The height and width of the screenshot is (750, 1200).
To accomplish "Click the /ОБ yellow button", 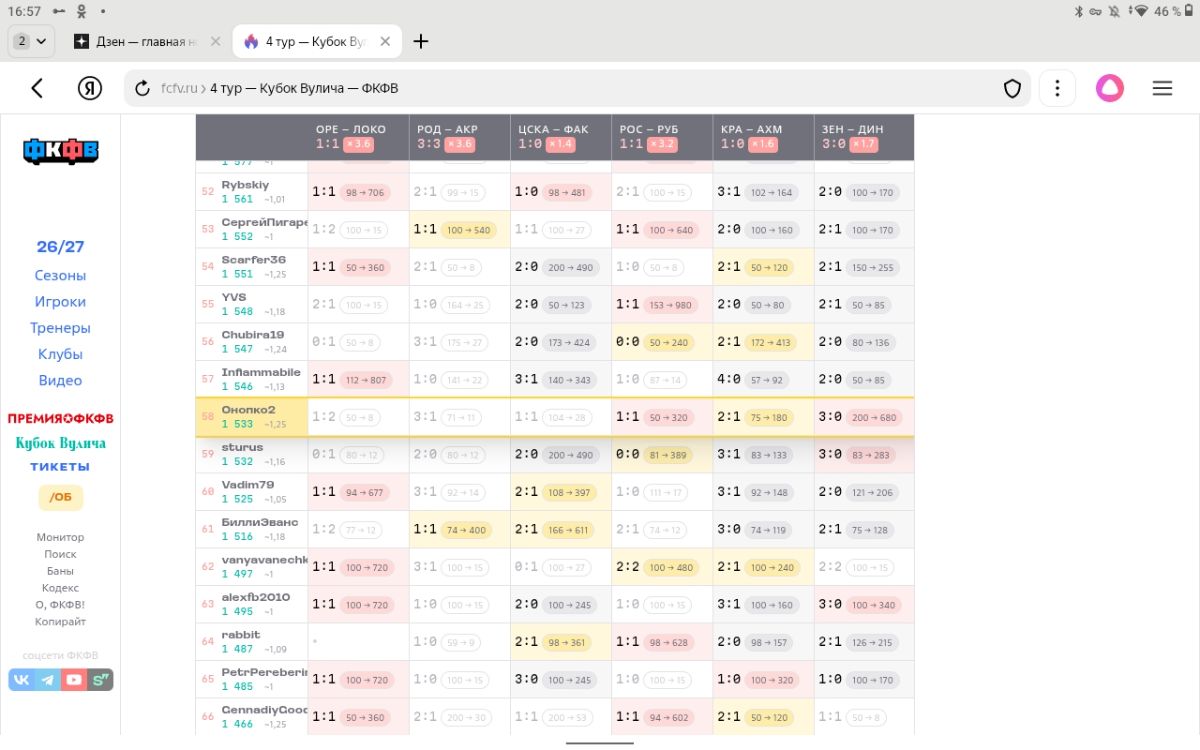I will click(61, 497).
